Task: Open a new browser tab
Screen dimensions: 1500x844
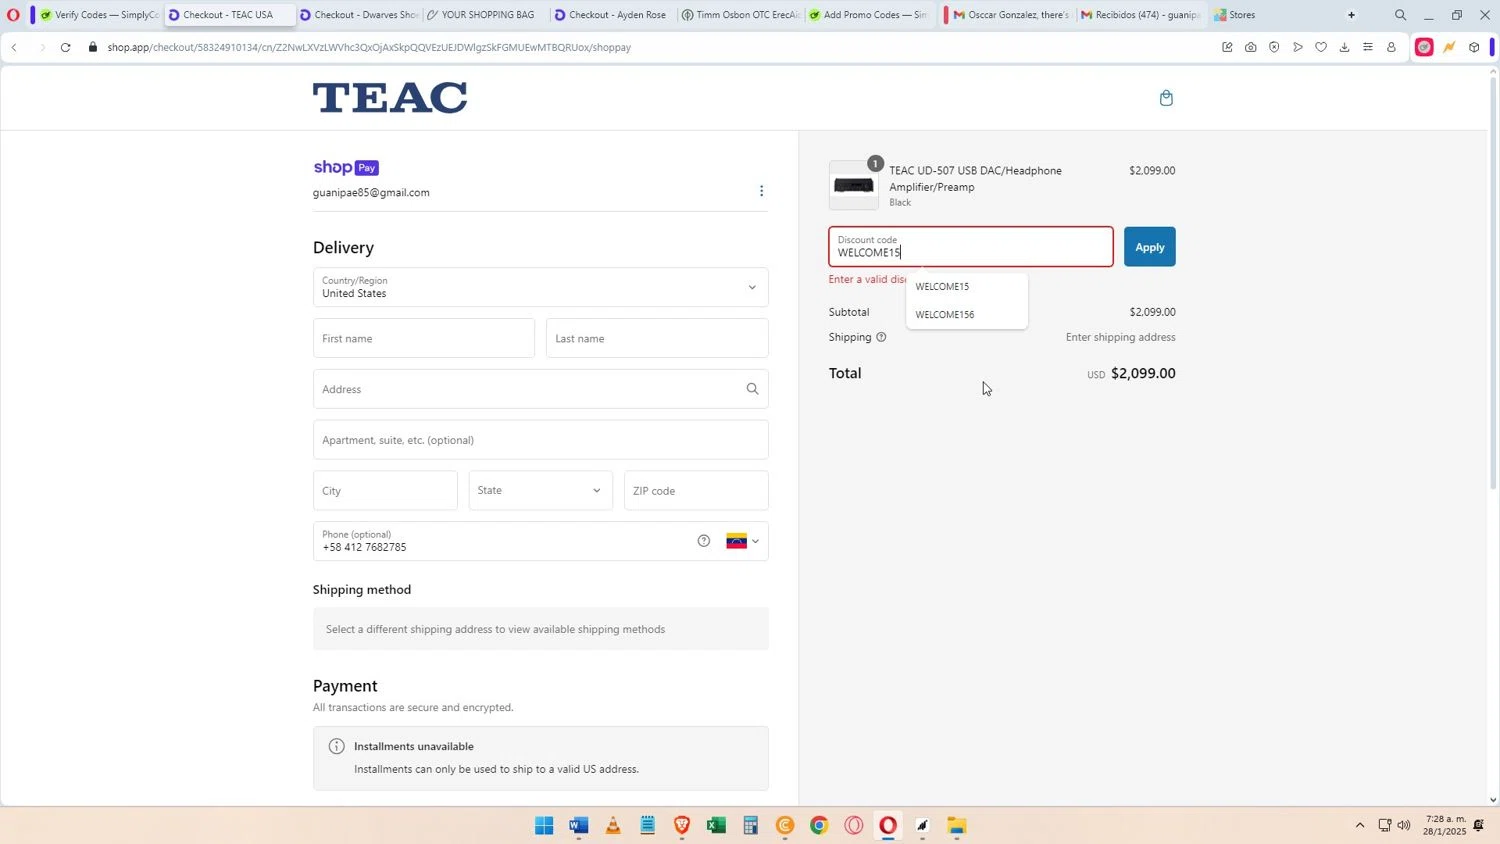Action: pyautogui.click(x=1351, y=15)
